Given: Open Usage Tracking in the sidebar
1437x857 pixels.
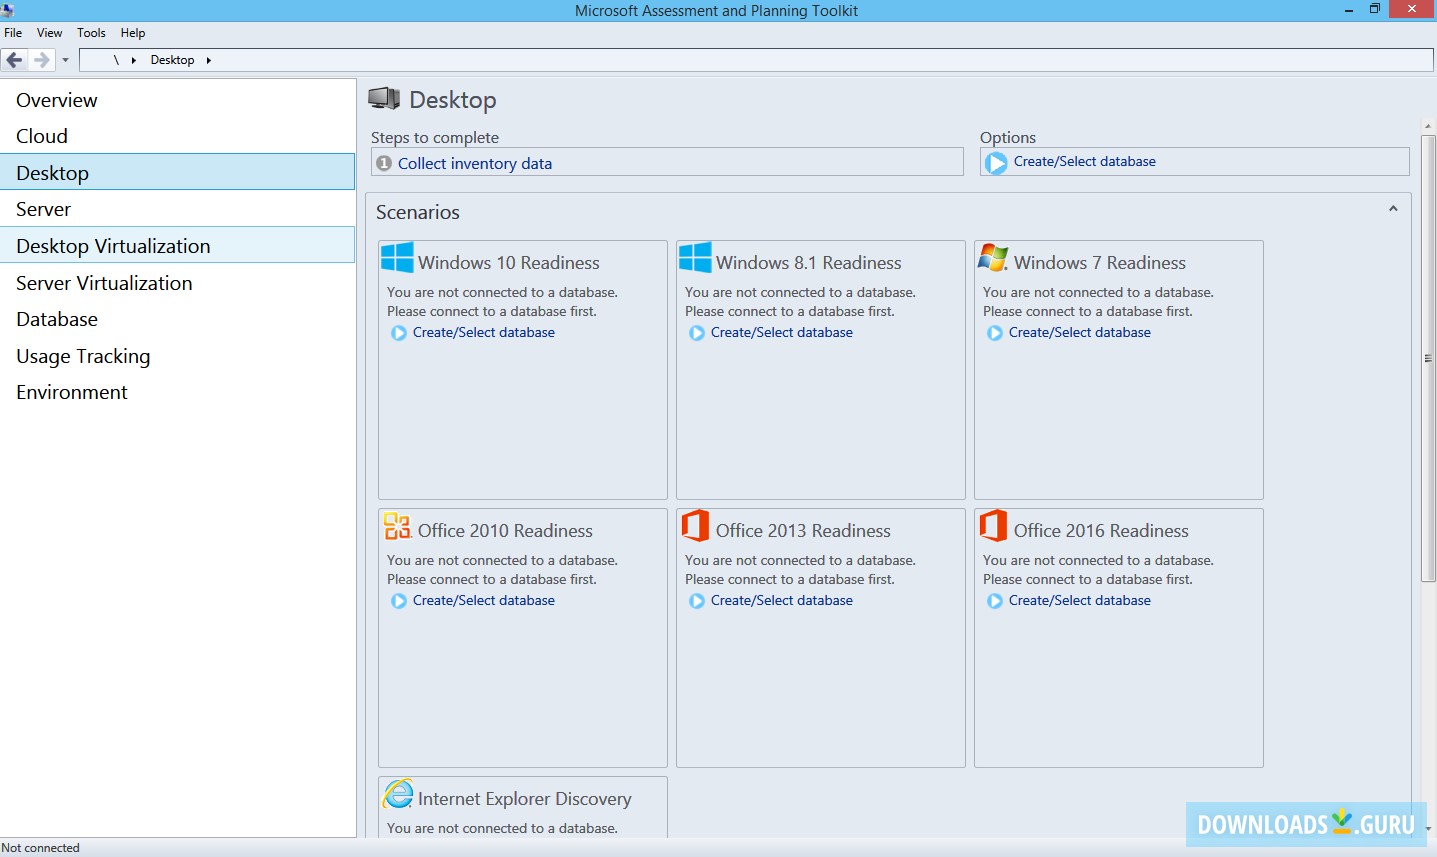Looking at the screenshot, I should click(178, 356).
